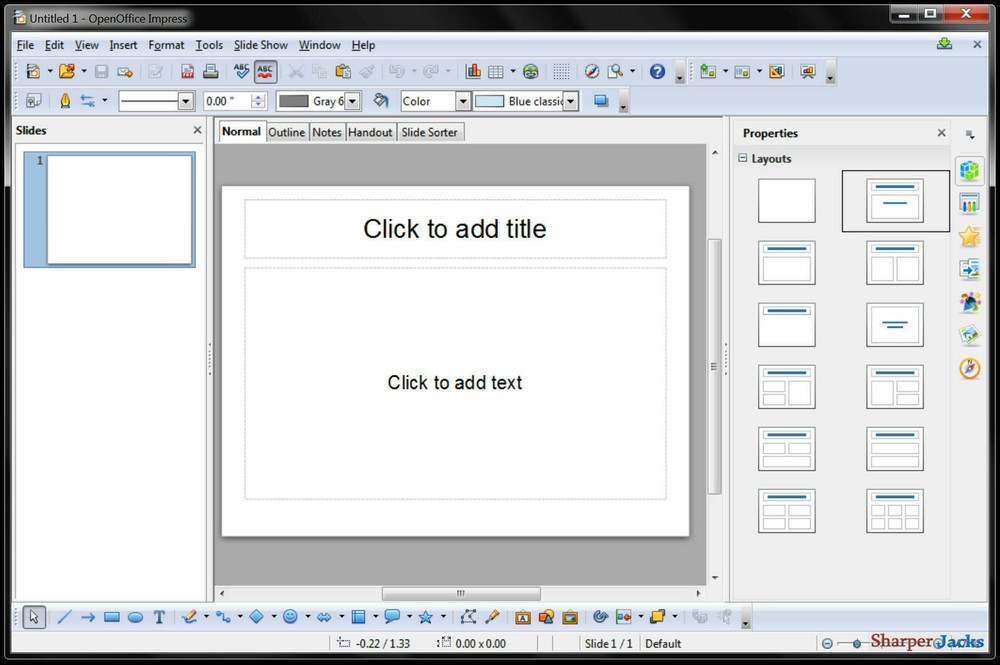The height and width of the screenshot is (665, 1000).
Task: Select slide 1 in the Slides panel
Action: [x=109, y=209]
